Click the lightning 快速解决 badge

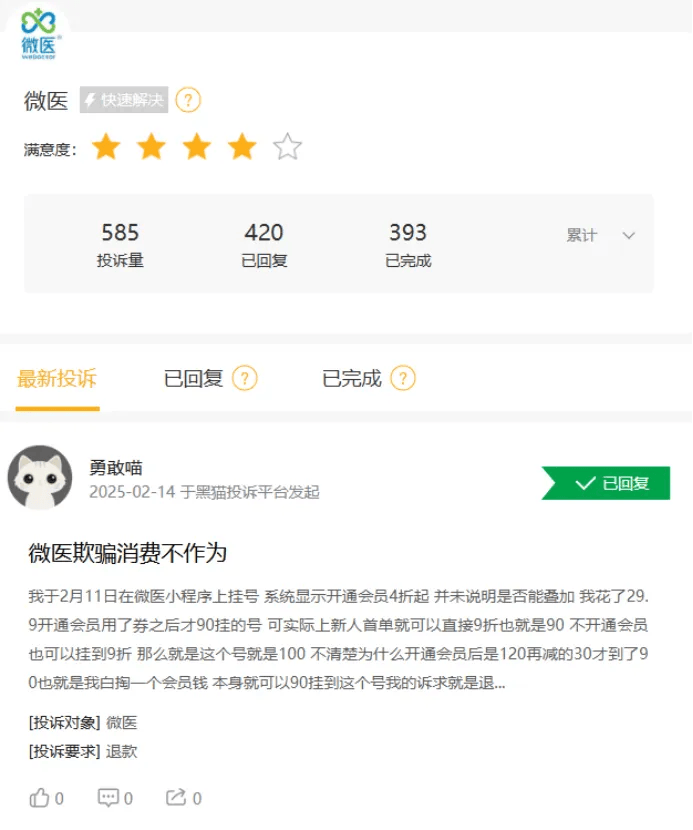click(124, 100)
